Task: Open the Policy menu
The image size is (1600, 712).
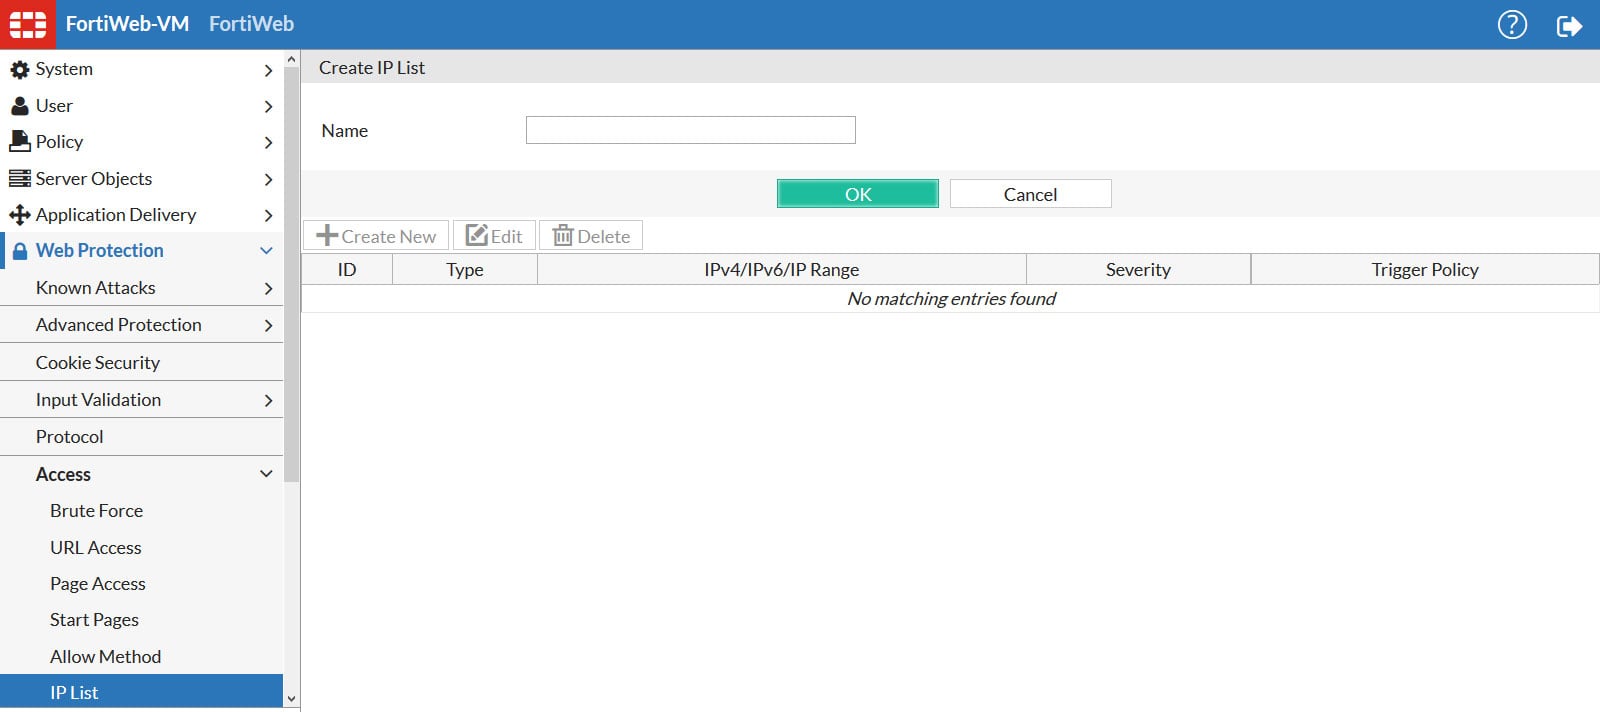Action: [x=142, y=142]
